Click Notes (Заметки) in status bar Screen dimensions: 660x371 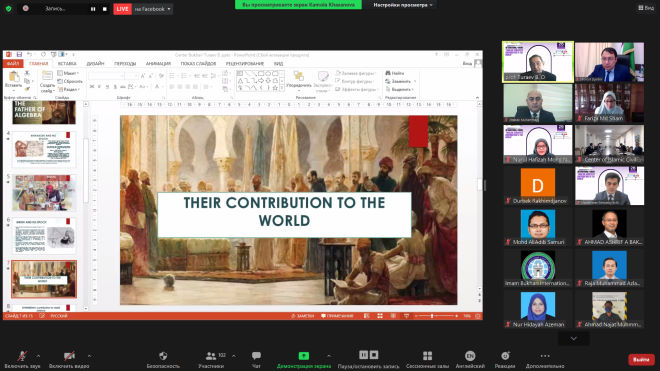(302, 316)
